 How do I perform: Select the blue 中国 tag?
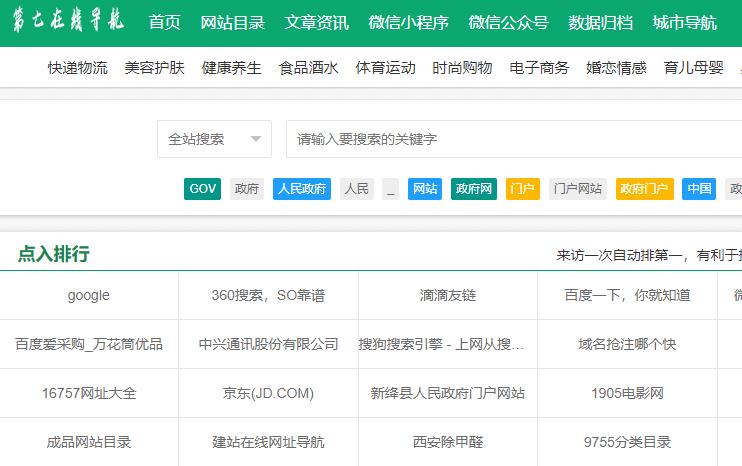coord(699,189)
